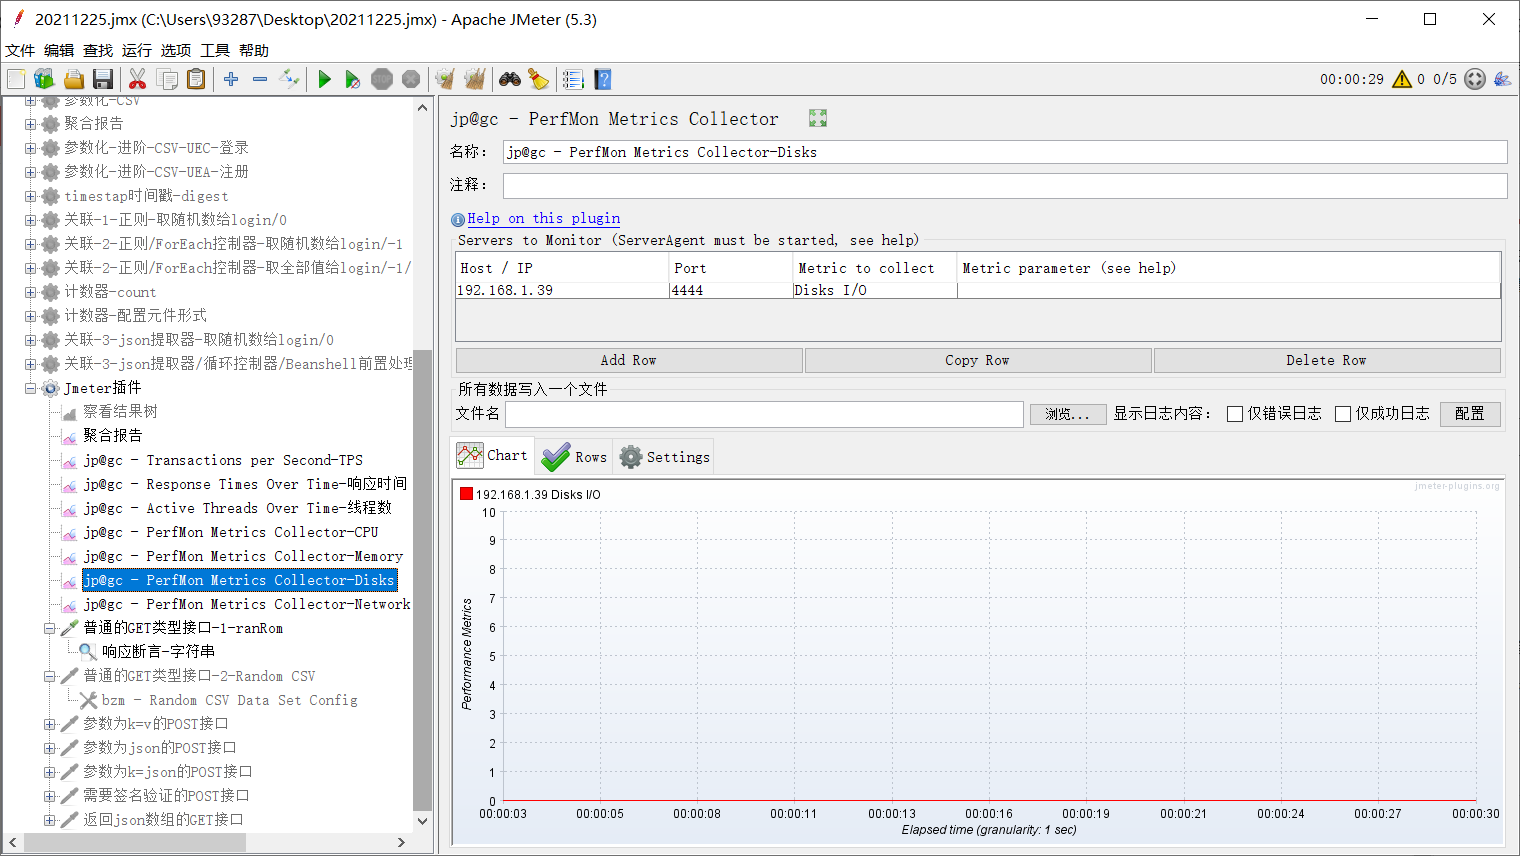The height and width of the screenshot is (856, 1520).
Task: Collapse 普通的GET类型接口-2-Random CSV node
Action: pos(49,676)
